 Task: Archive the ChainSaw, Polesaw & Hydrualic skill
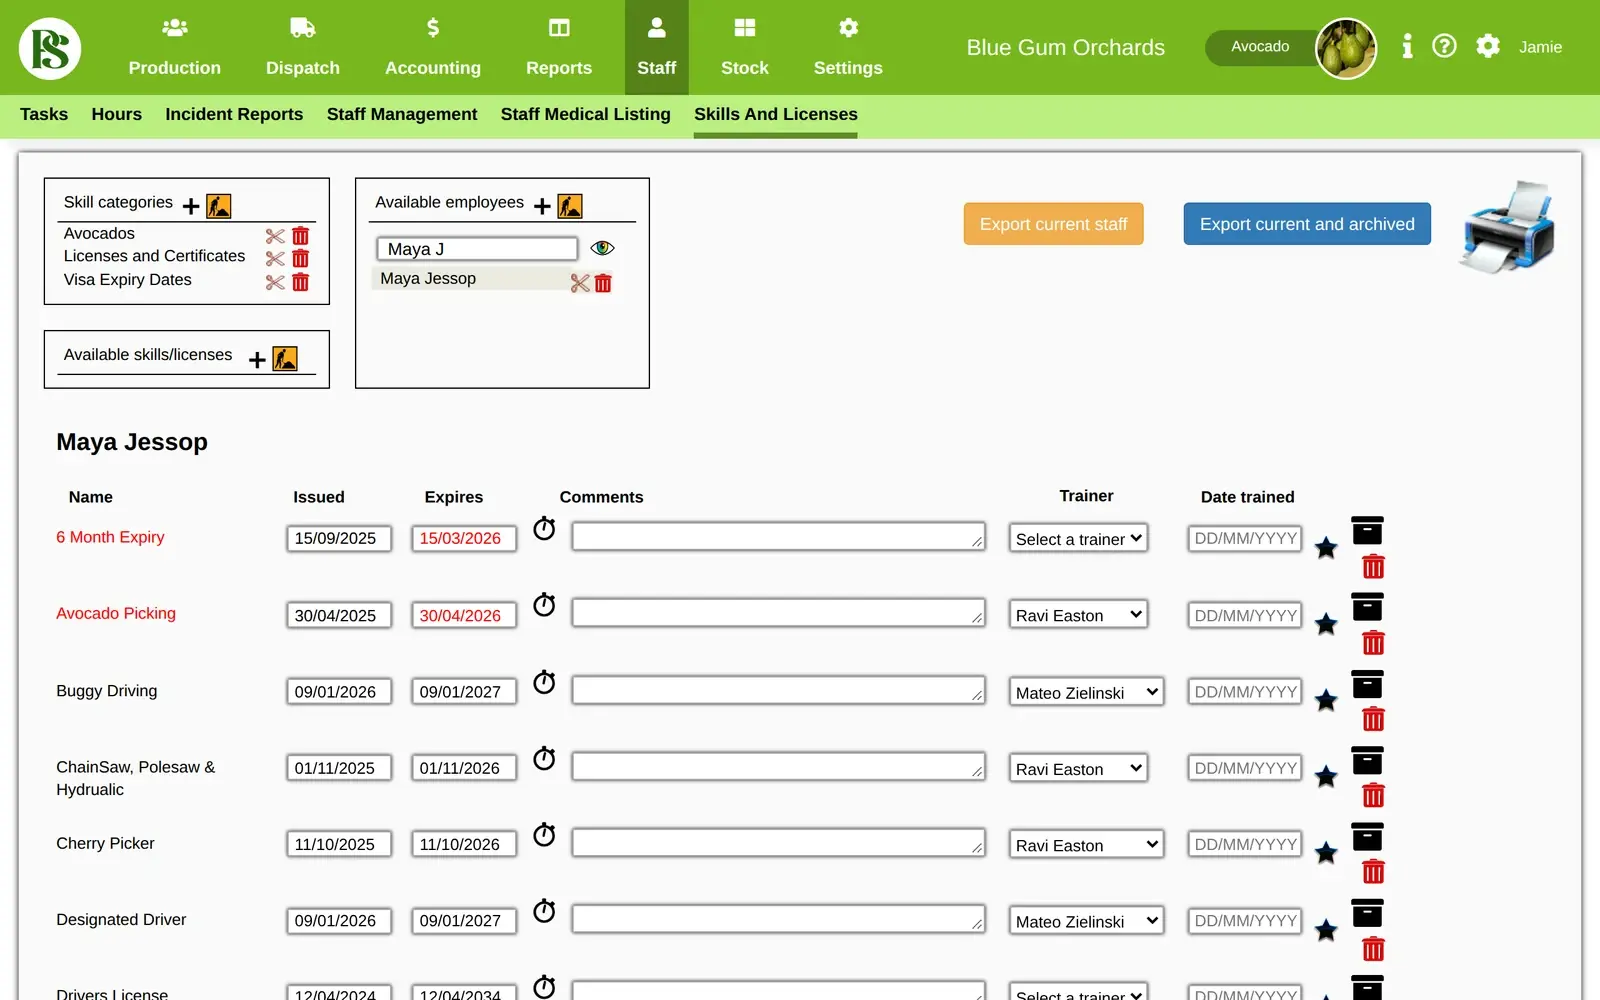(1367, 760)
